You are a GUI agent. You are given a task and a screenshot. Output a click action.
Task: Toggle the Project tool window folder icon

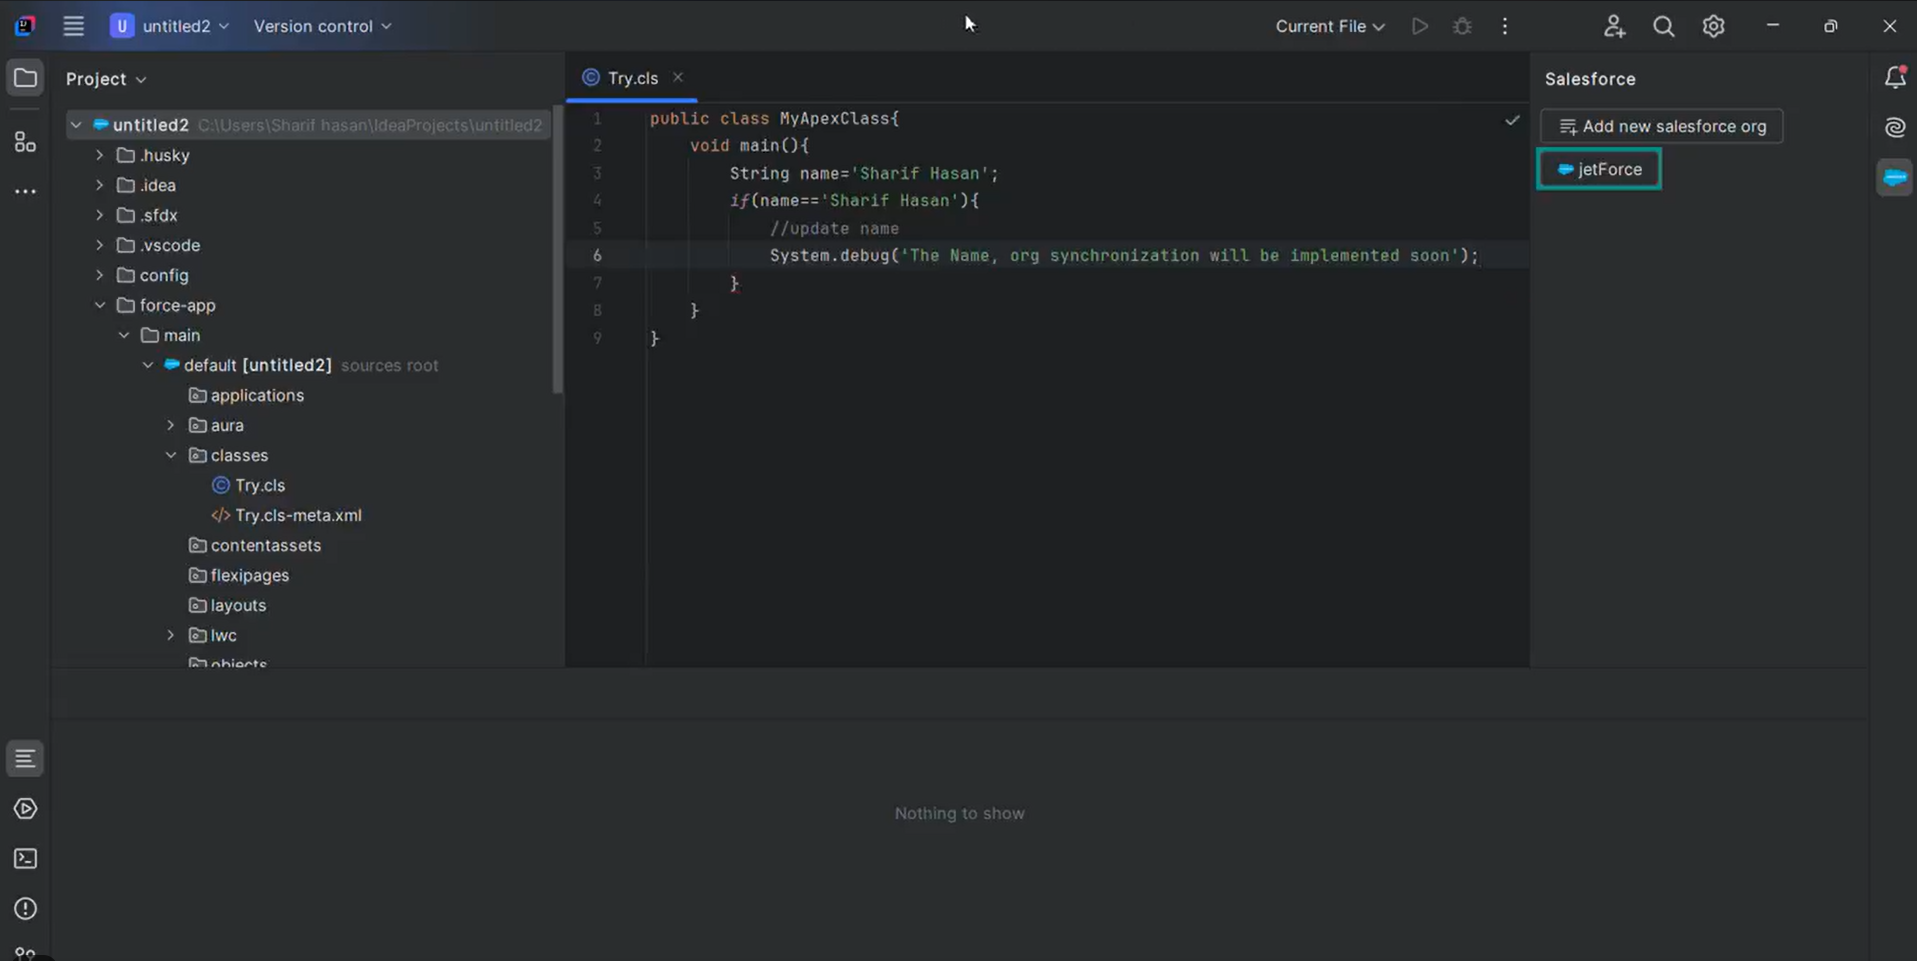click(x=25, y=78)
